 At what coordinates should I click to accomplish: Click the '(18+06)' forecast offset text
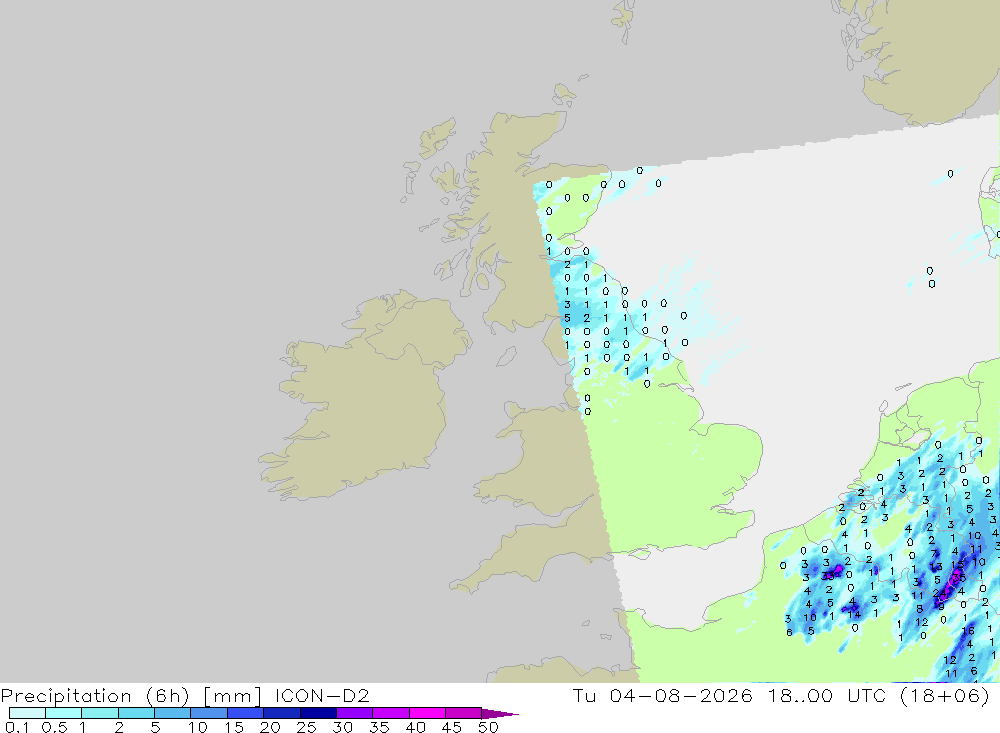[945, 695]
